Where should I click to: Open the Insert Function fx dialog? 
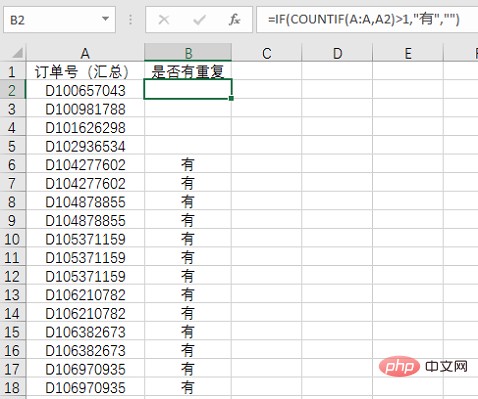pos(234,20)
